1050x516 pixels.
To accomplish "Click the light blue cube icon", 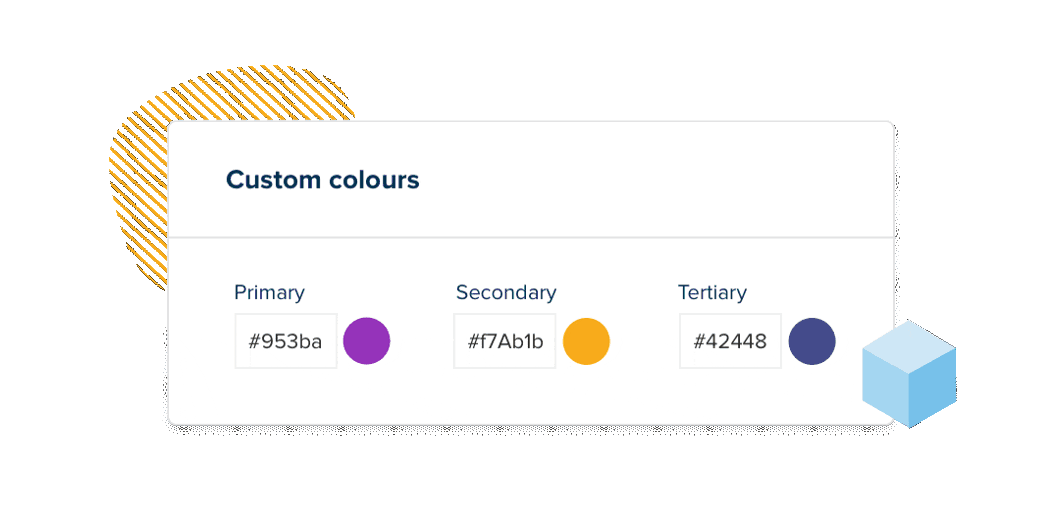I will pyautogui.click(x=909, y=374).
